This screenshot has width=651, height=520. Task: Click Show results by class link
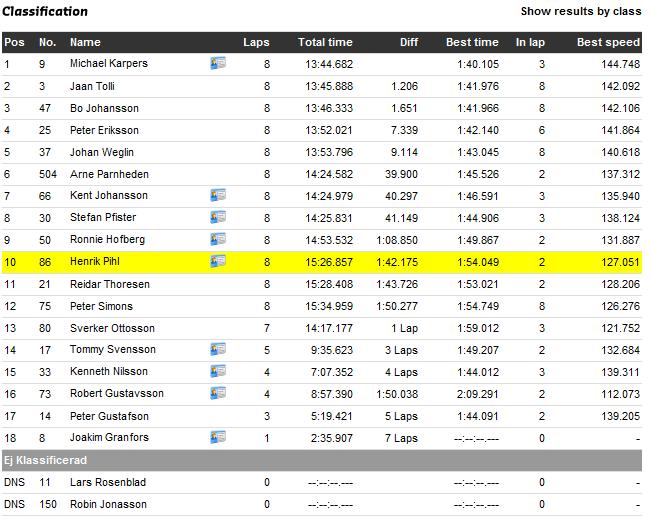(581, 11)
